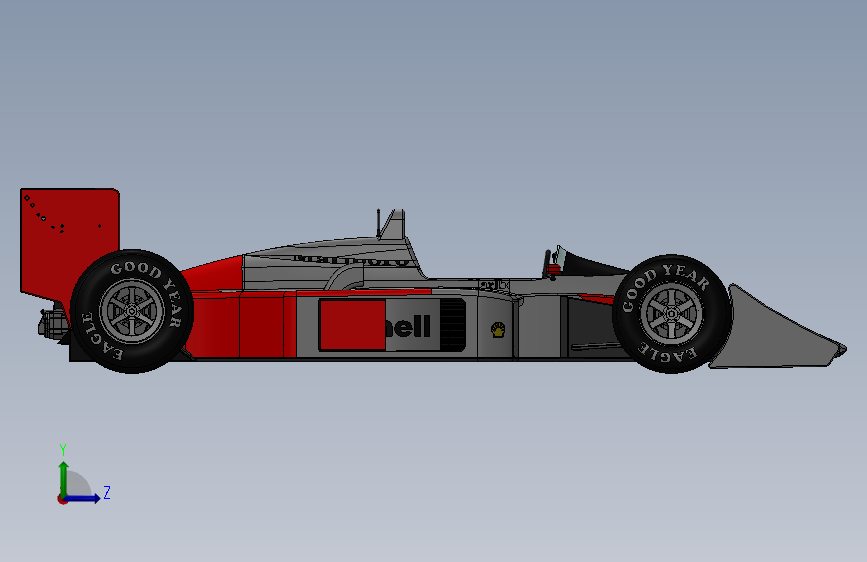Click the blue Z axis of the triad
Screen dimensions: 867x562
[x=83, y=498]
